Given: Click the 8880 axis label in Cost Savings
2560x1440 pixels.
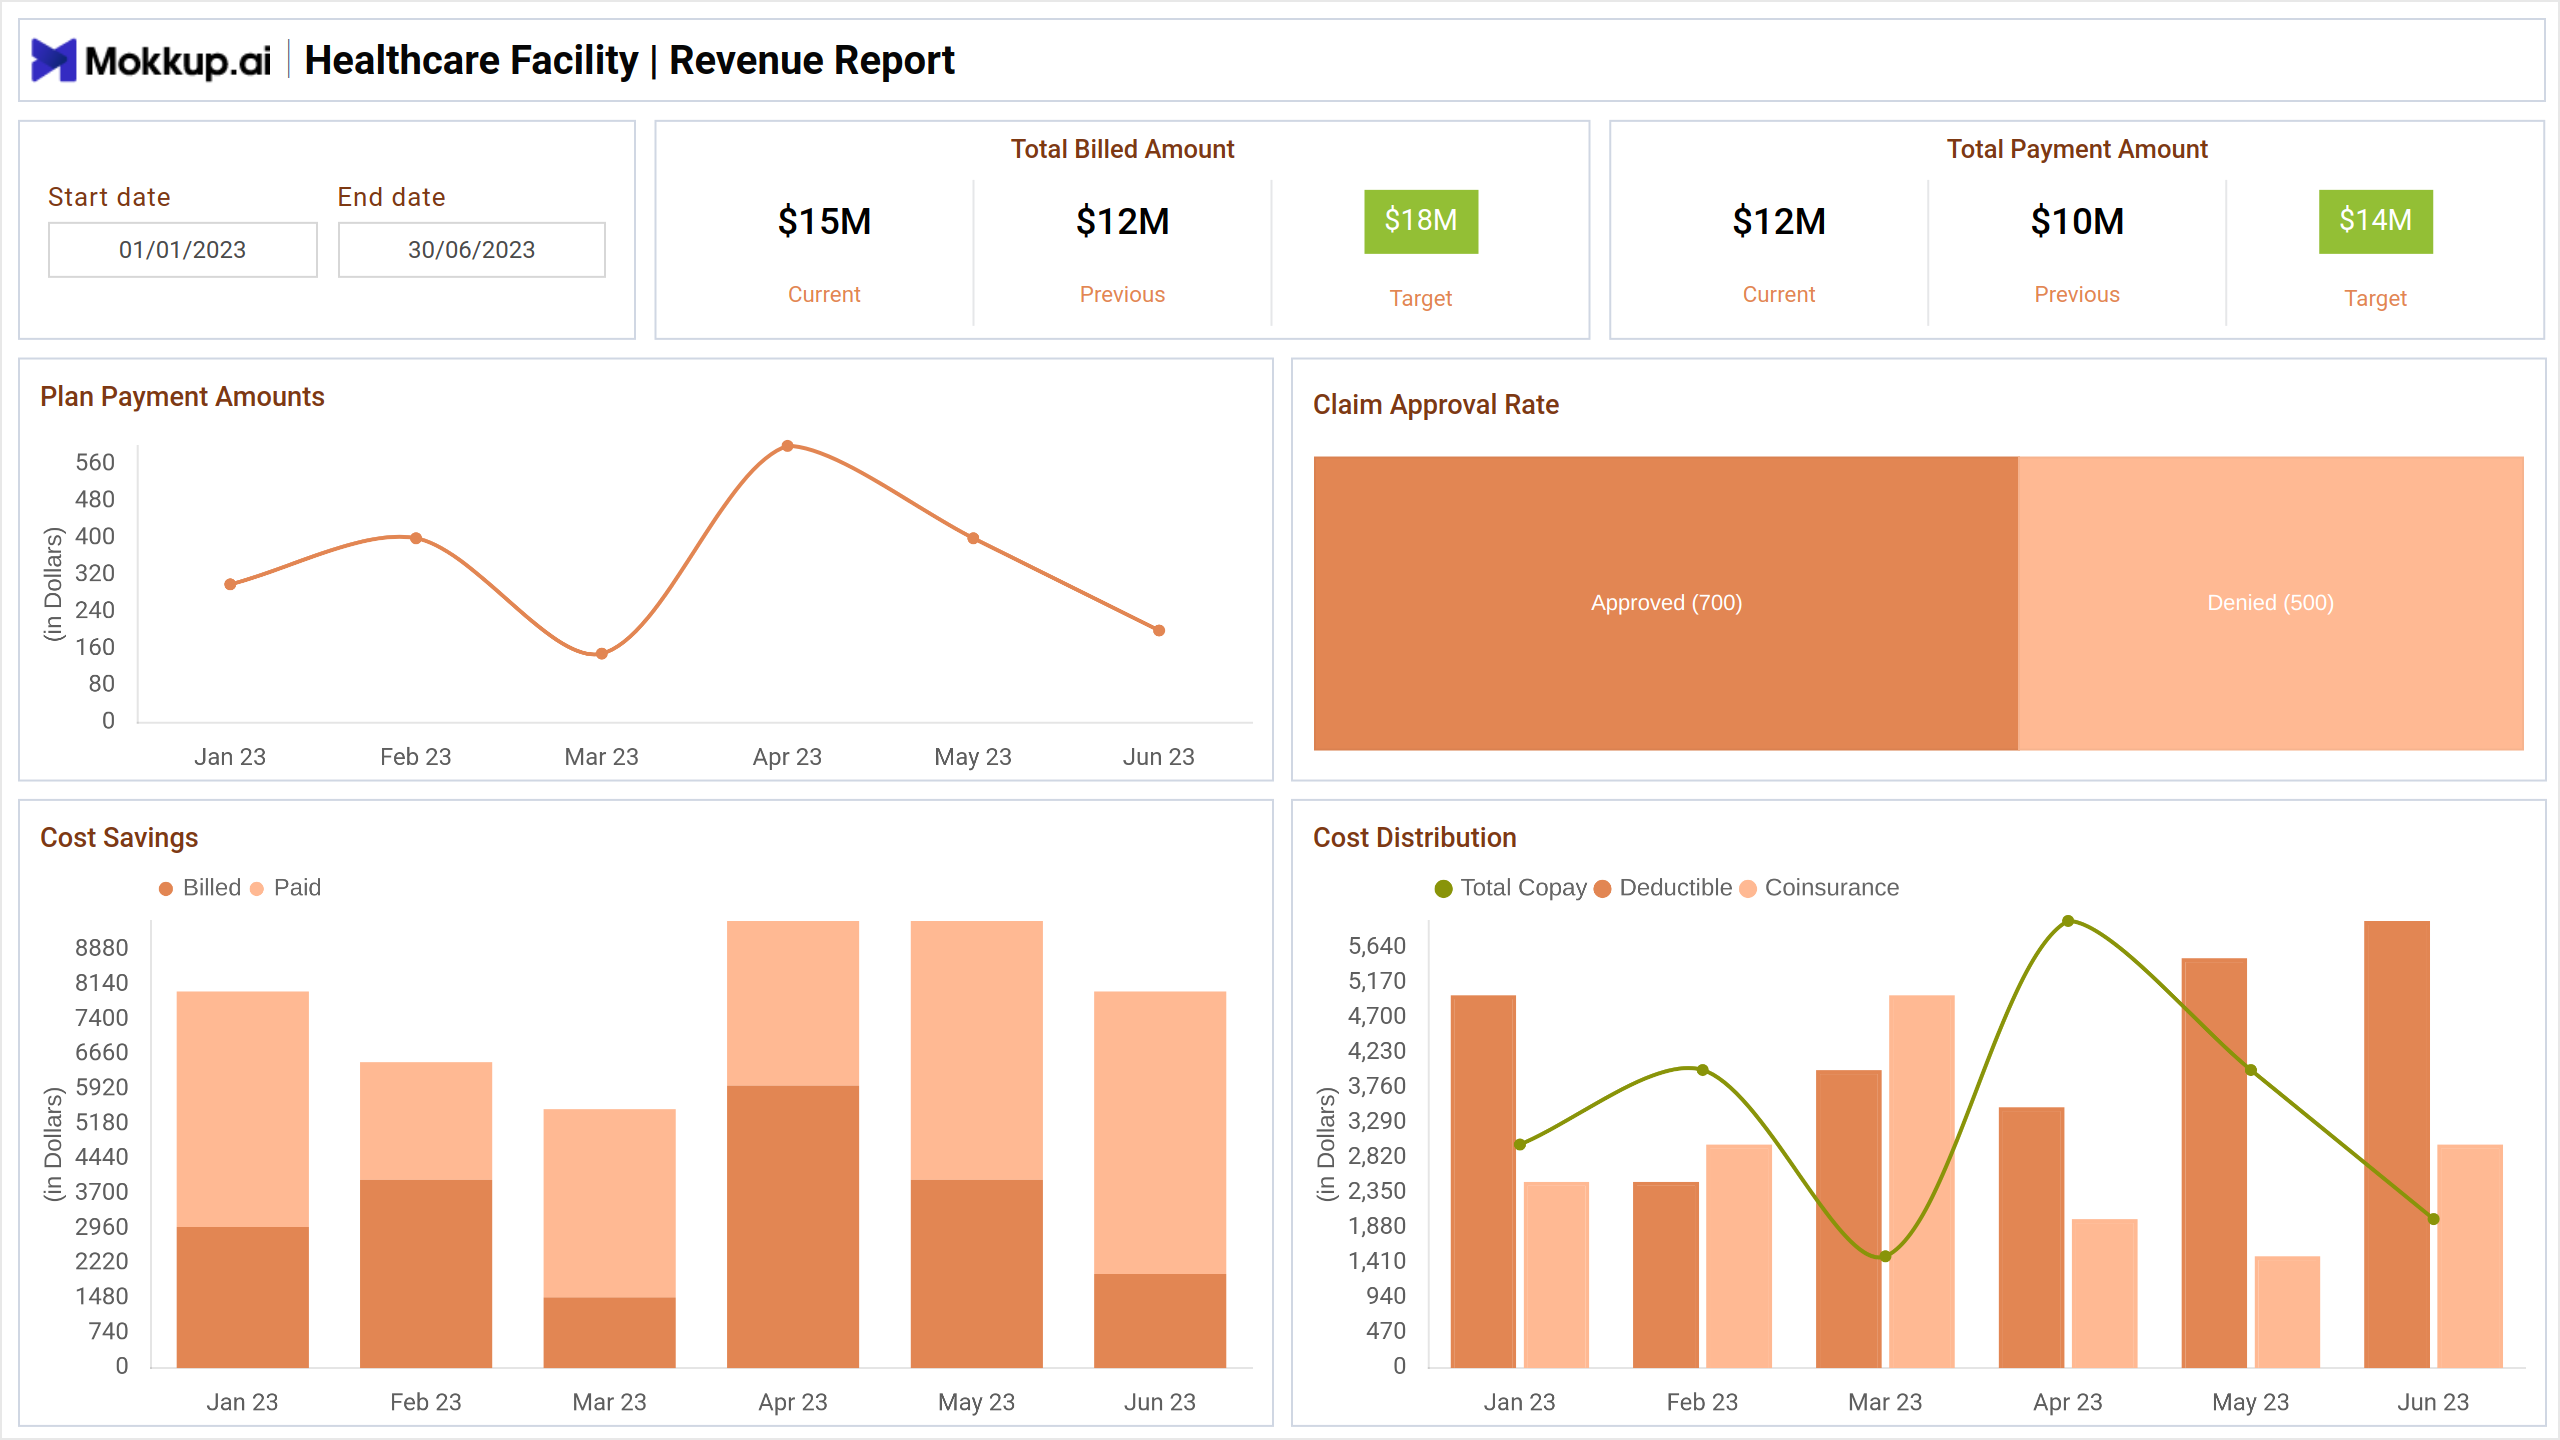Looking at the screenshot, I should click(x=102, y=948).
